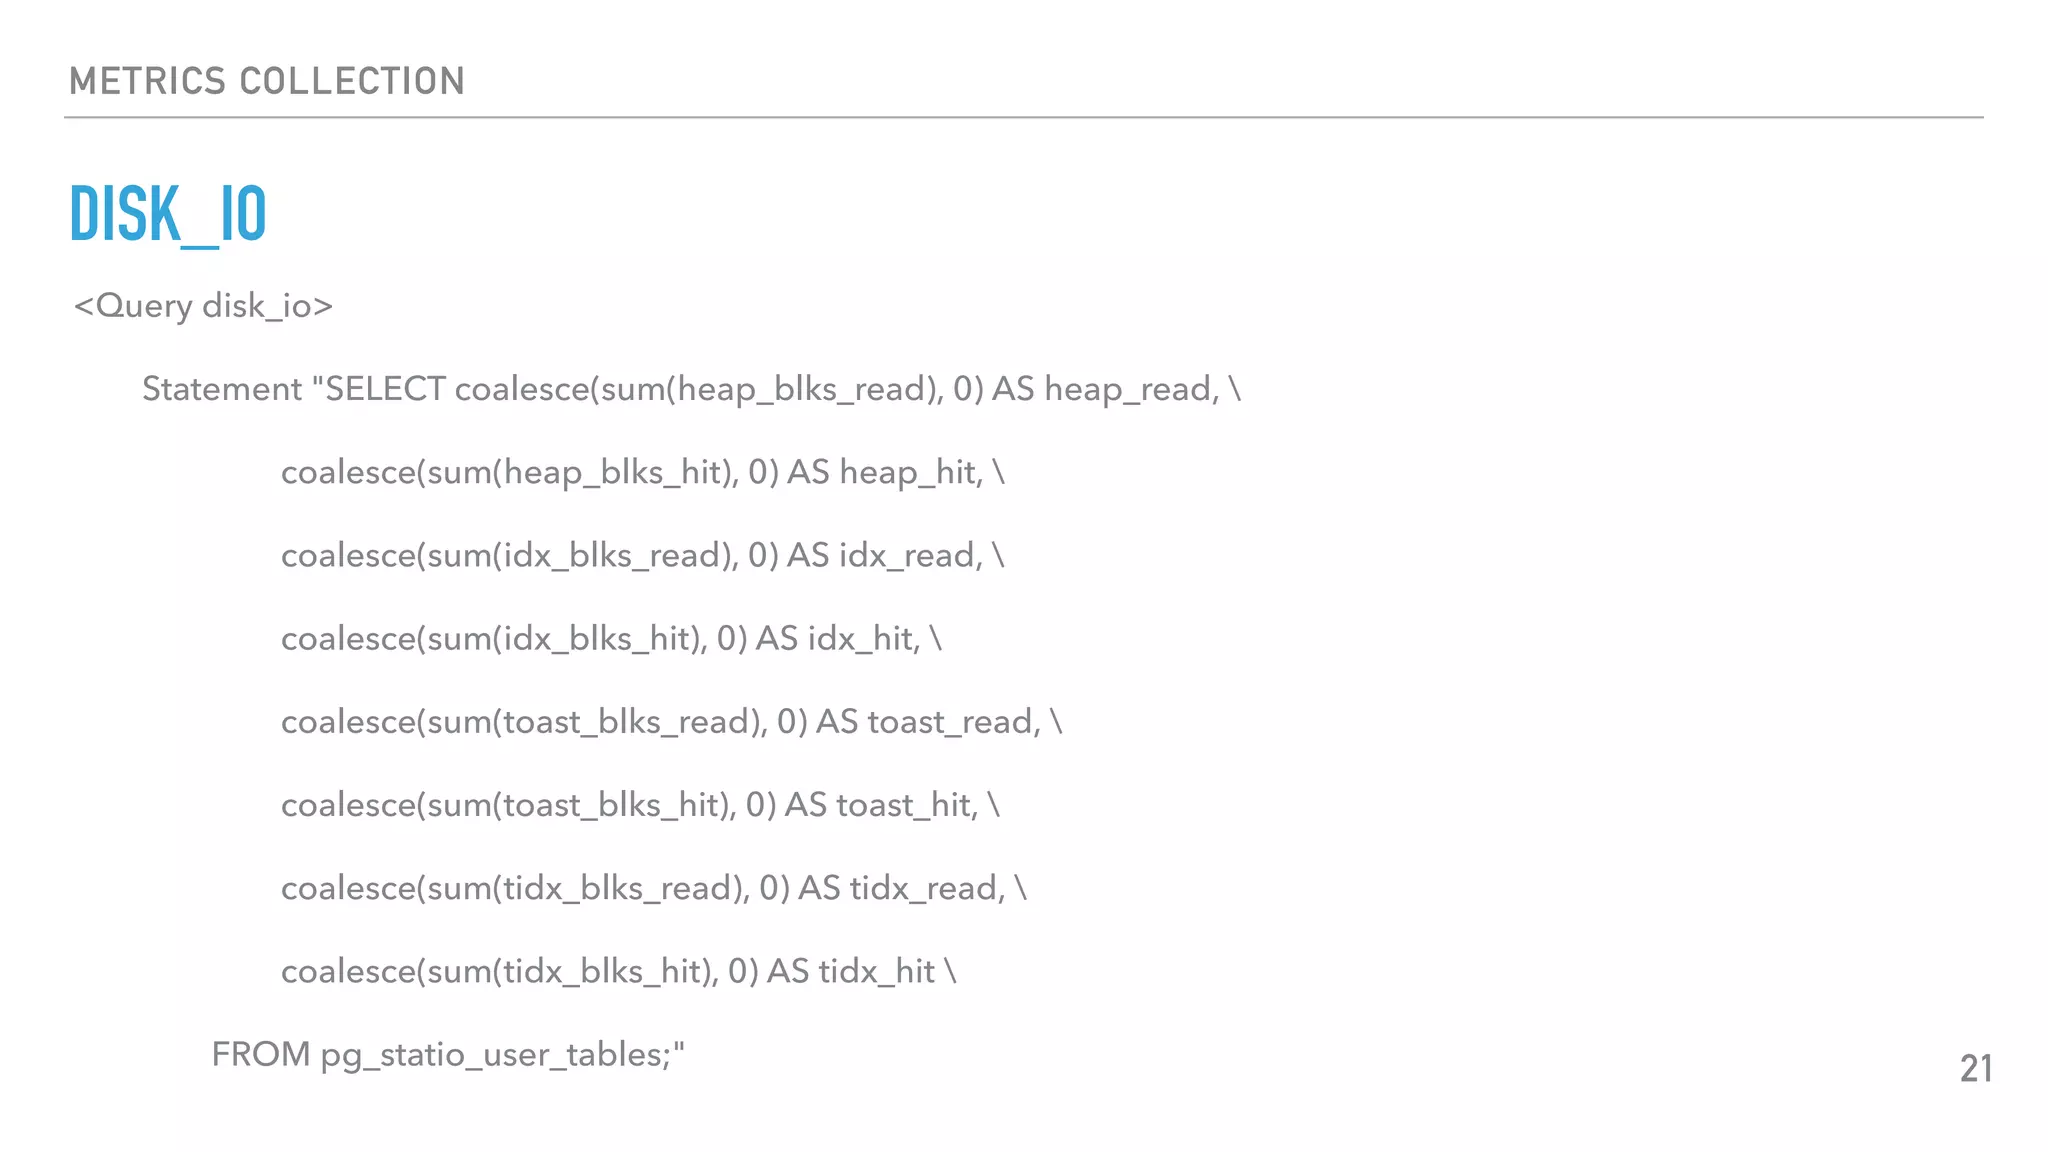Click the word Statement in the query
This screenshot has height=1152, width=2048.
221,389
